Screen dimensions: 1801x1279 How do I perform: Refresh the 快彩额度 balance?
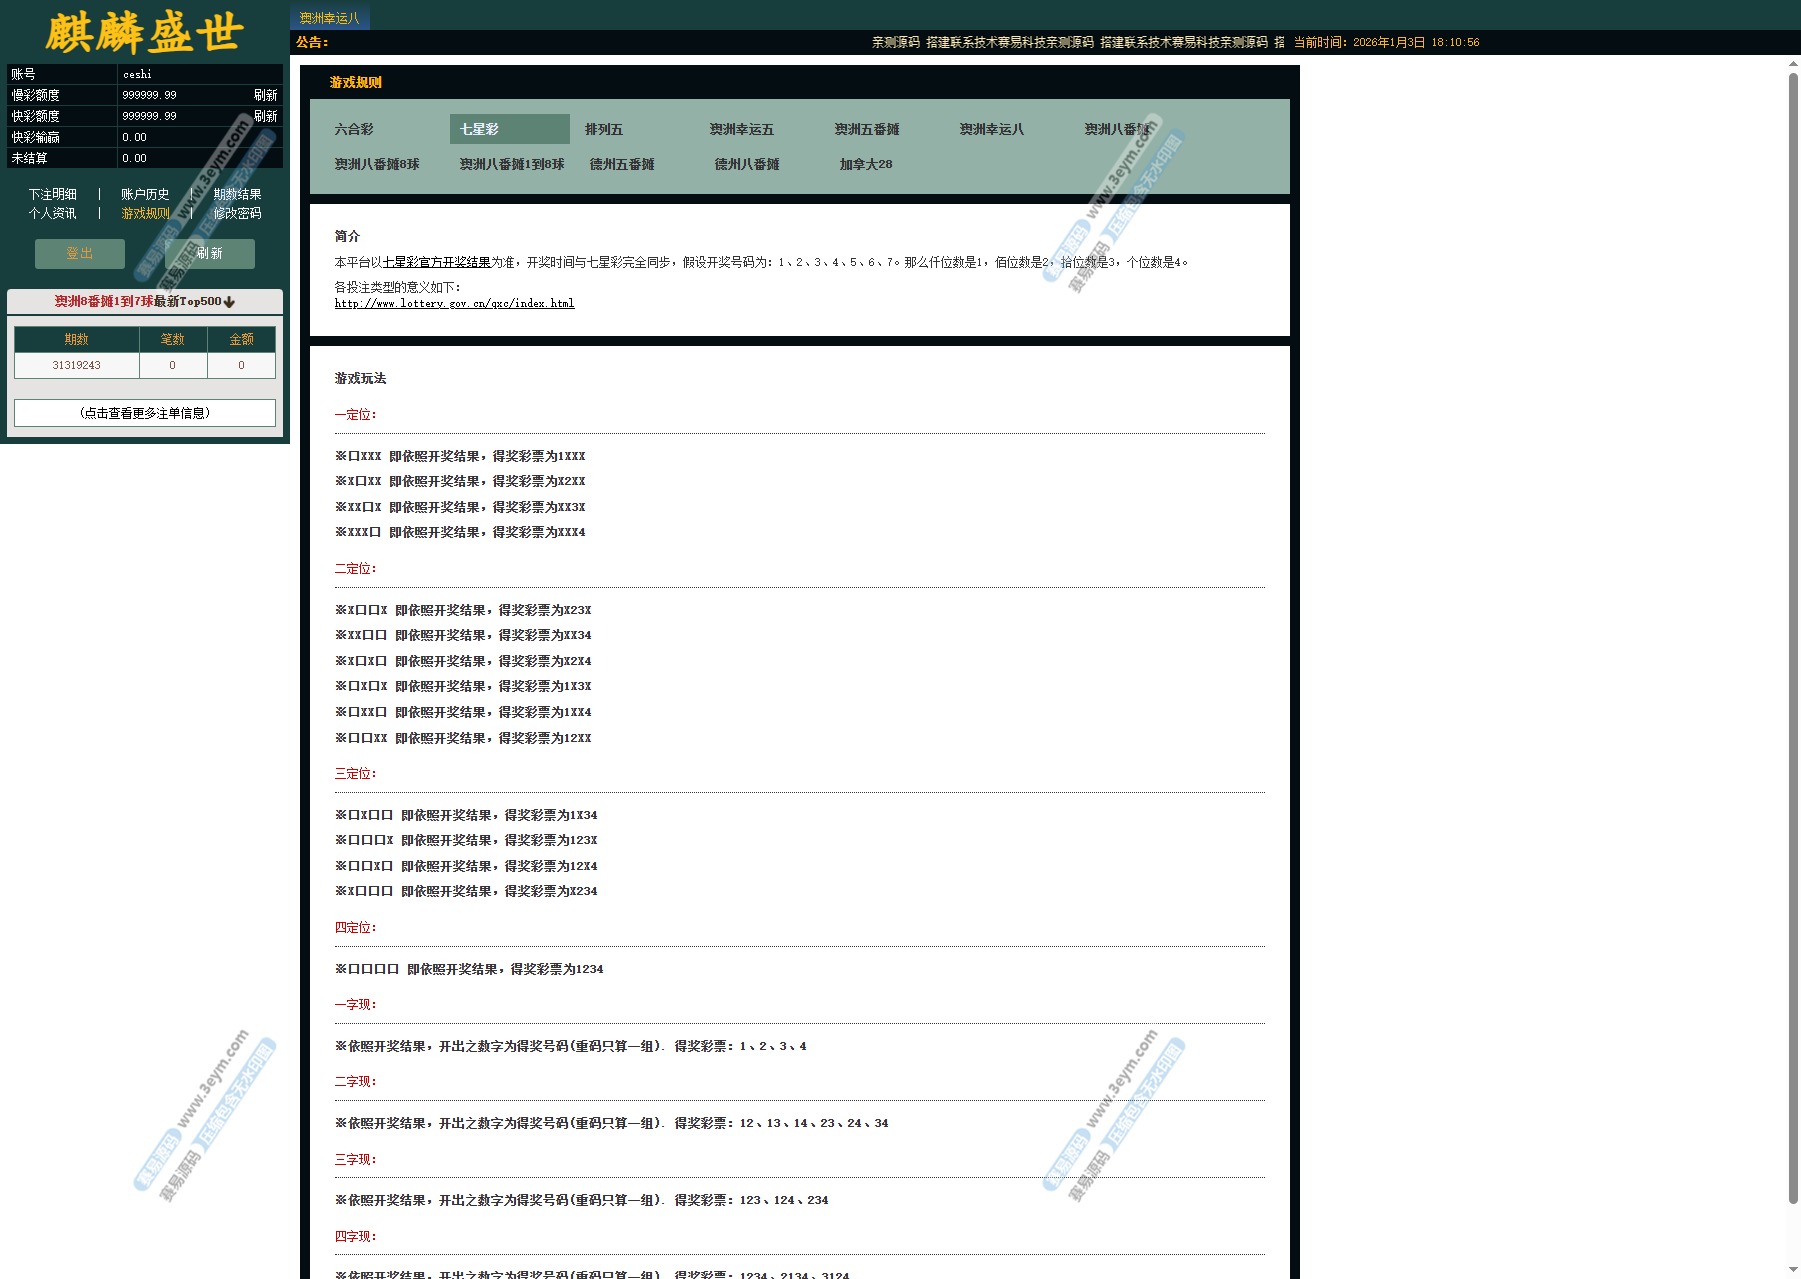pos(265,116)
